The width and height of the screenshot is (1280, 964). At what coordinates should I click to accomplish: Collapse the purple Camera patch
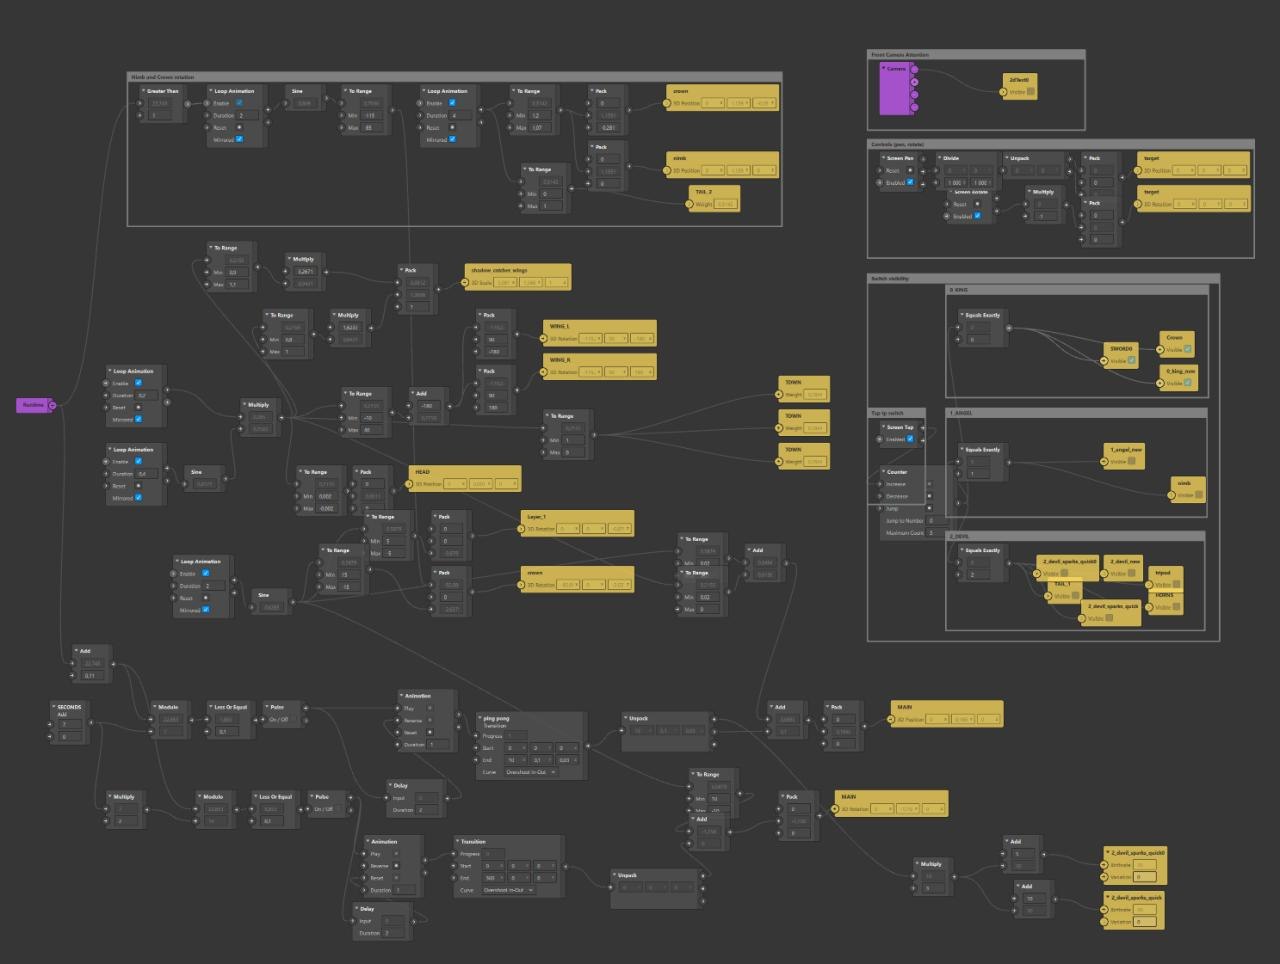[x=884, y=69]
